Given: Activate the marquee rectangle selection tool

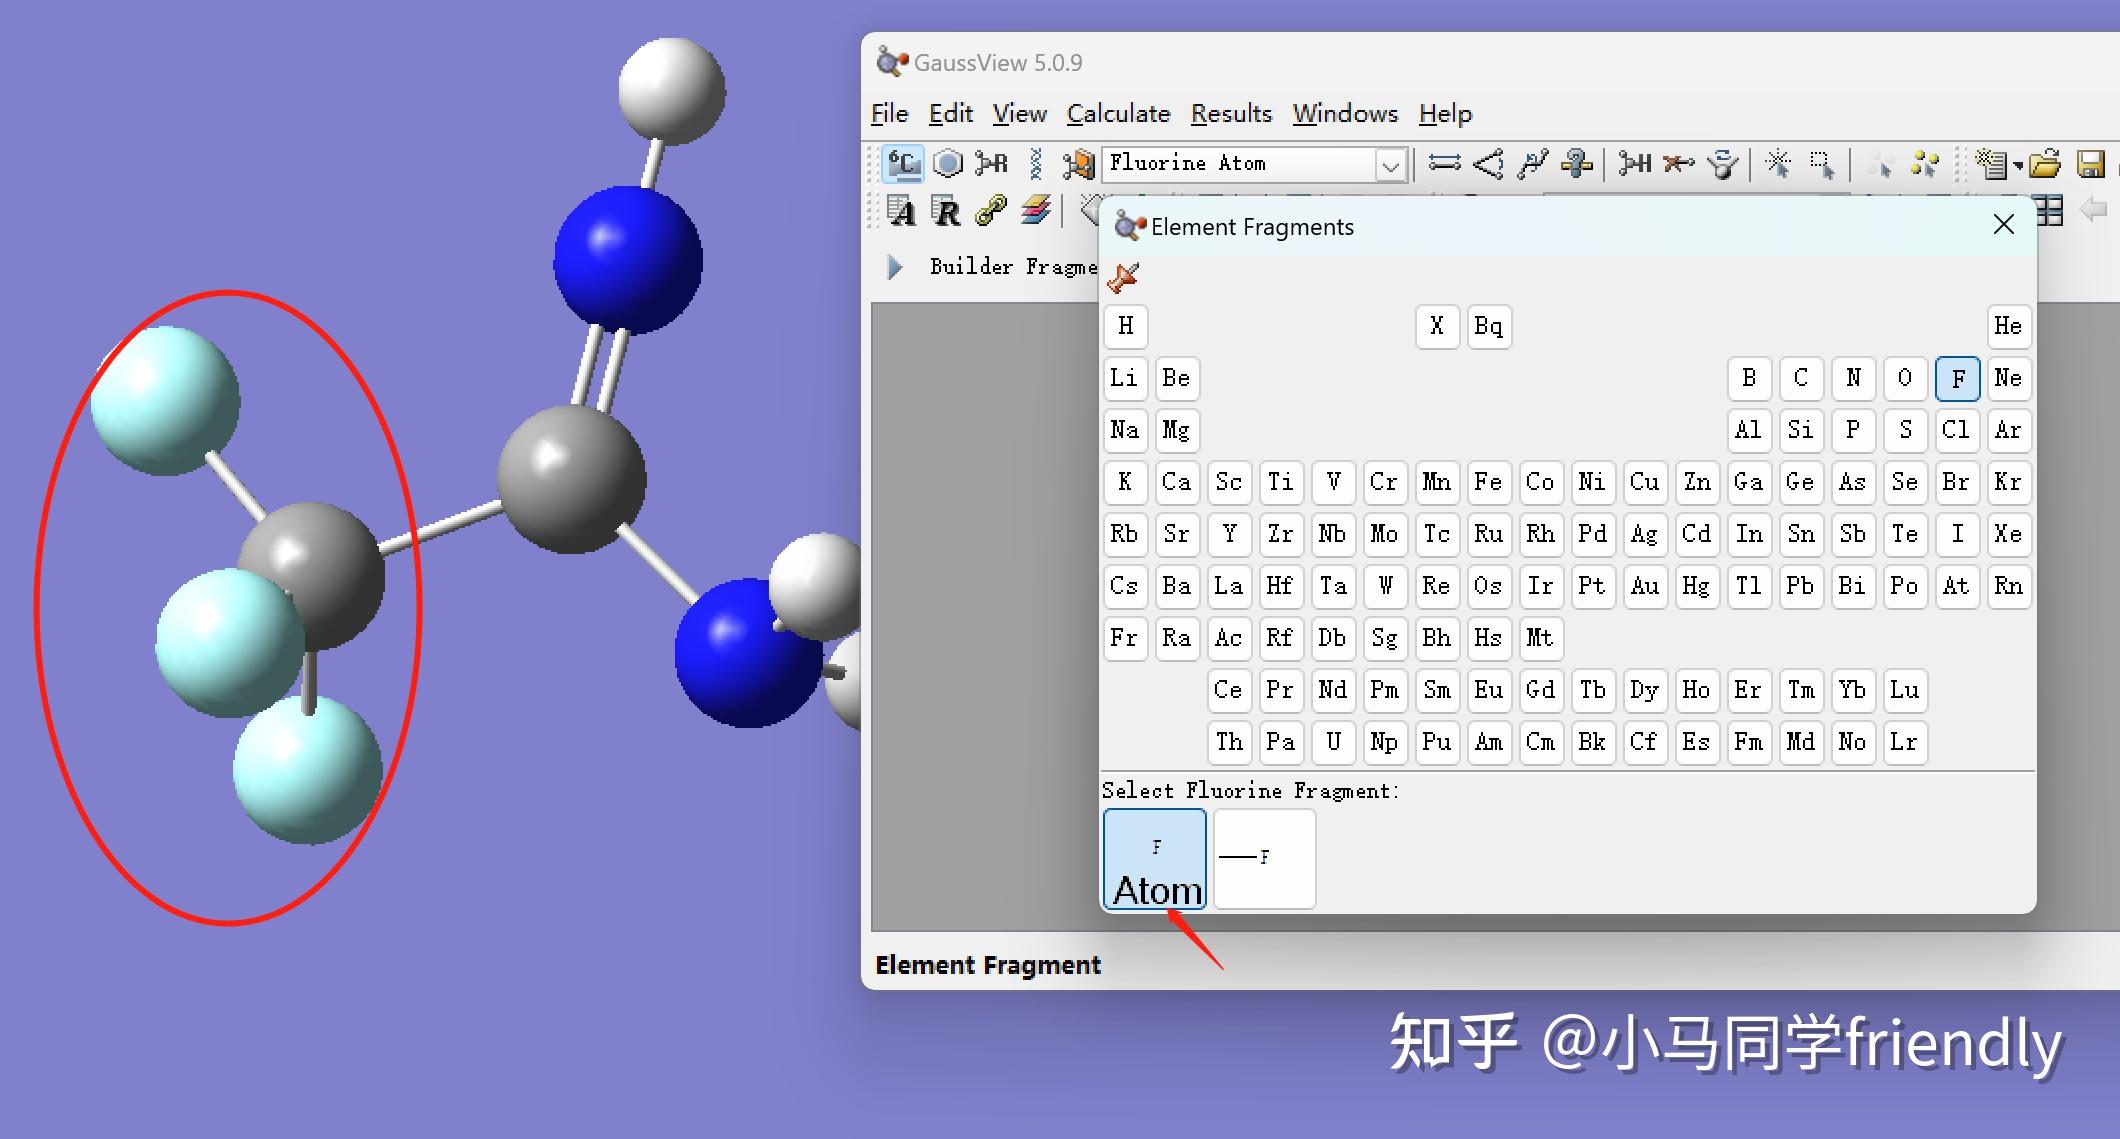Looking at the screenshot, I should pyautogui.click(x=1822, y=164).
